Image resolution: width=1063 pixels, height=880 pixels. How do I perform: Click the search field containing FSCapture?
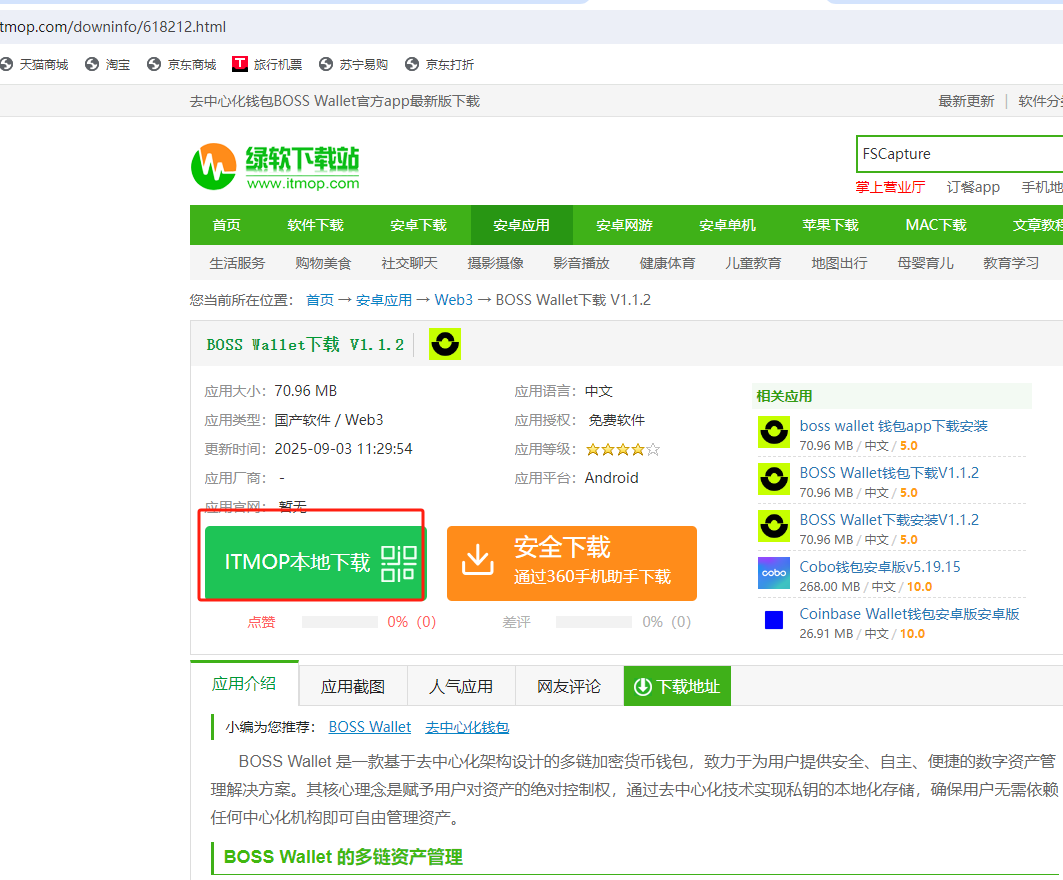957,154
